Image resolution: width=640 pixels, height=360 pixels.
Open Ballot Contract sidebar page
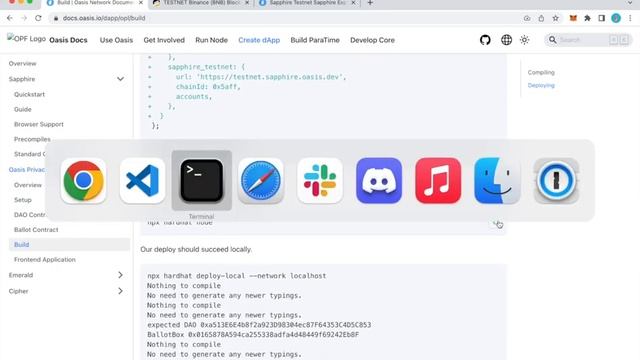(36, 230)
